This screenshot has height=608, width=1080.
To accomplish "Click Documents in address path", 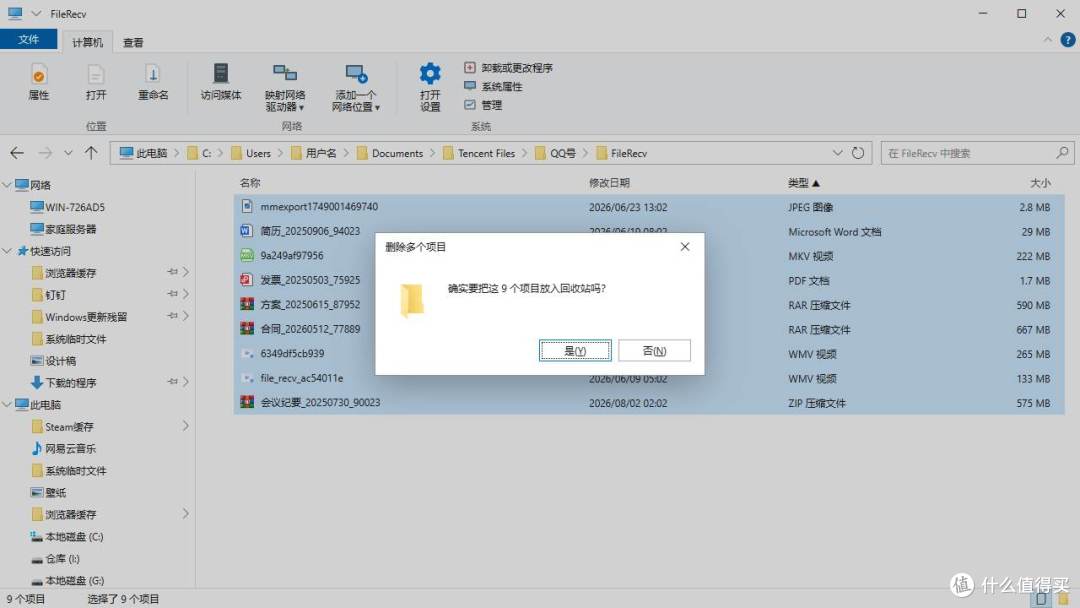I will click(397, 153).
